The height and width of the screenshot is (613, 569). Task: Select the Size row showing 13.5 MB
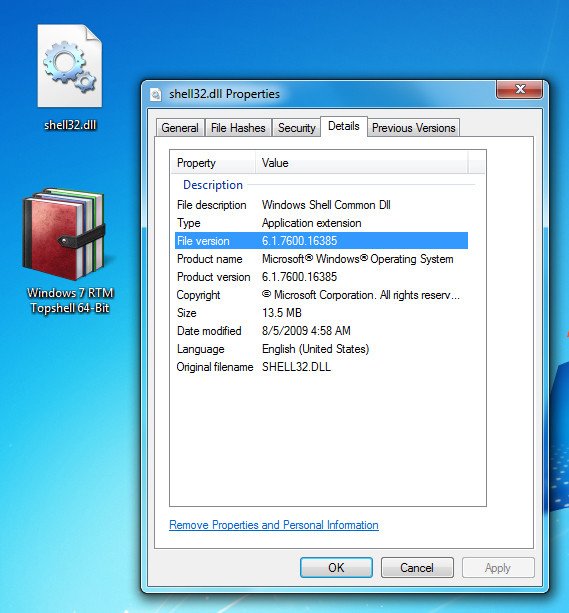click(x=321, y=313)
